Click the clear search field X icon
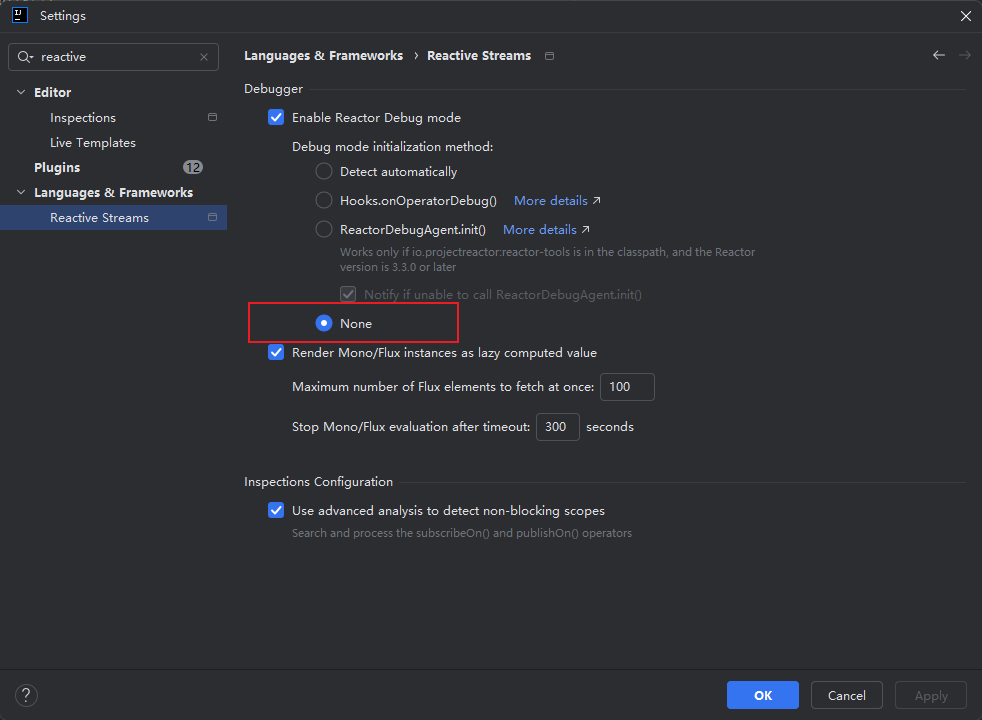Screen dimensions: 982x720 (204, 58)
